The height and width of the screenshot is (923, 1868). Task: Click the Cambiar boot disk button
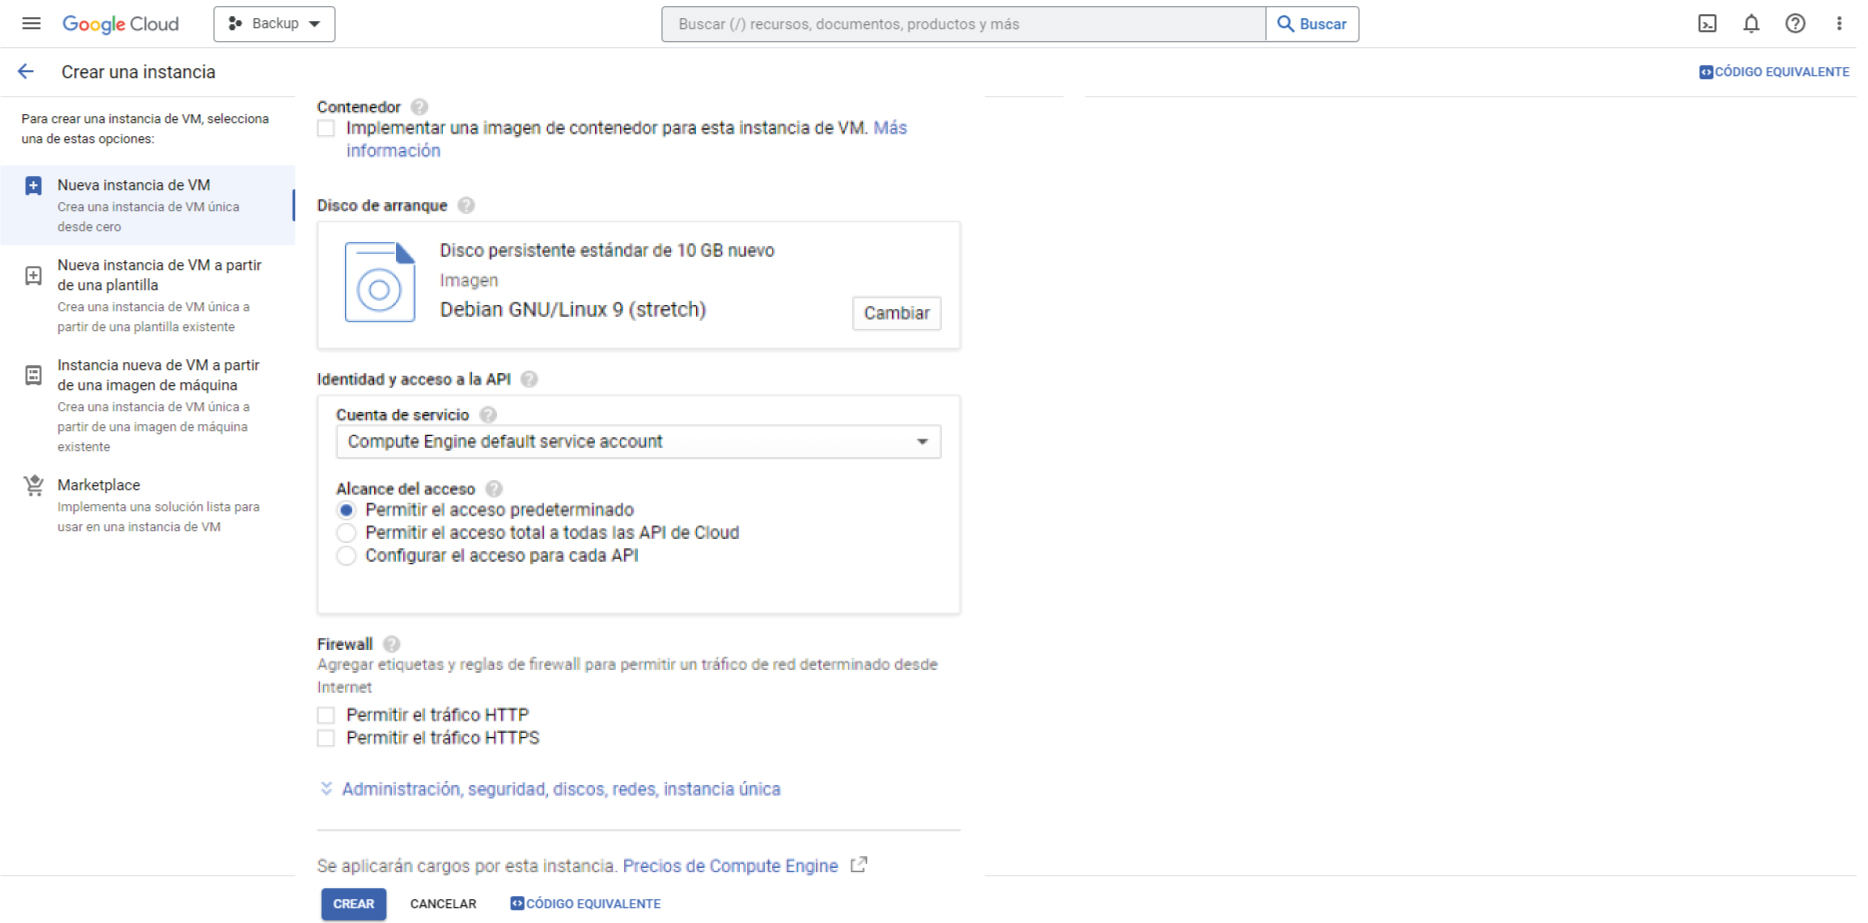click(896, 313)
